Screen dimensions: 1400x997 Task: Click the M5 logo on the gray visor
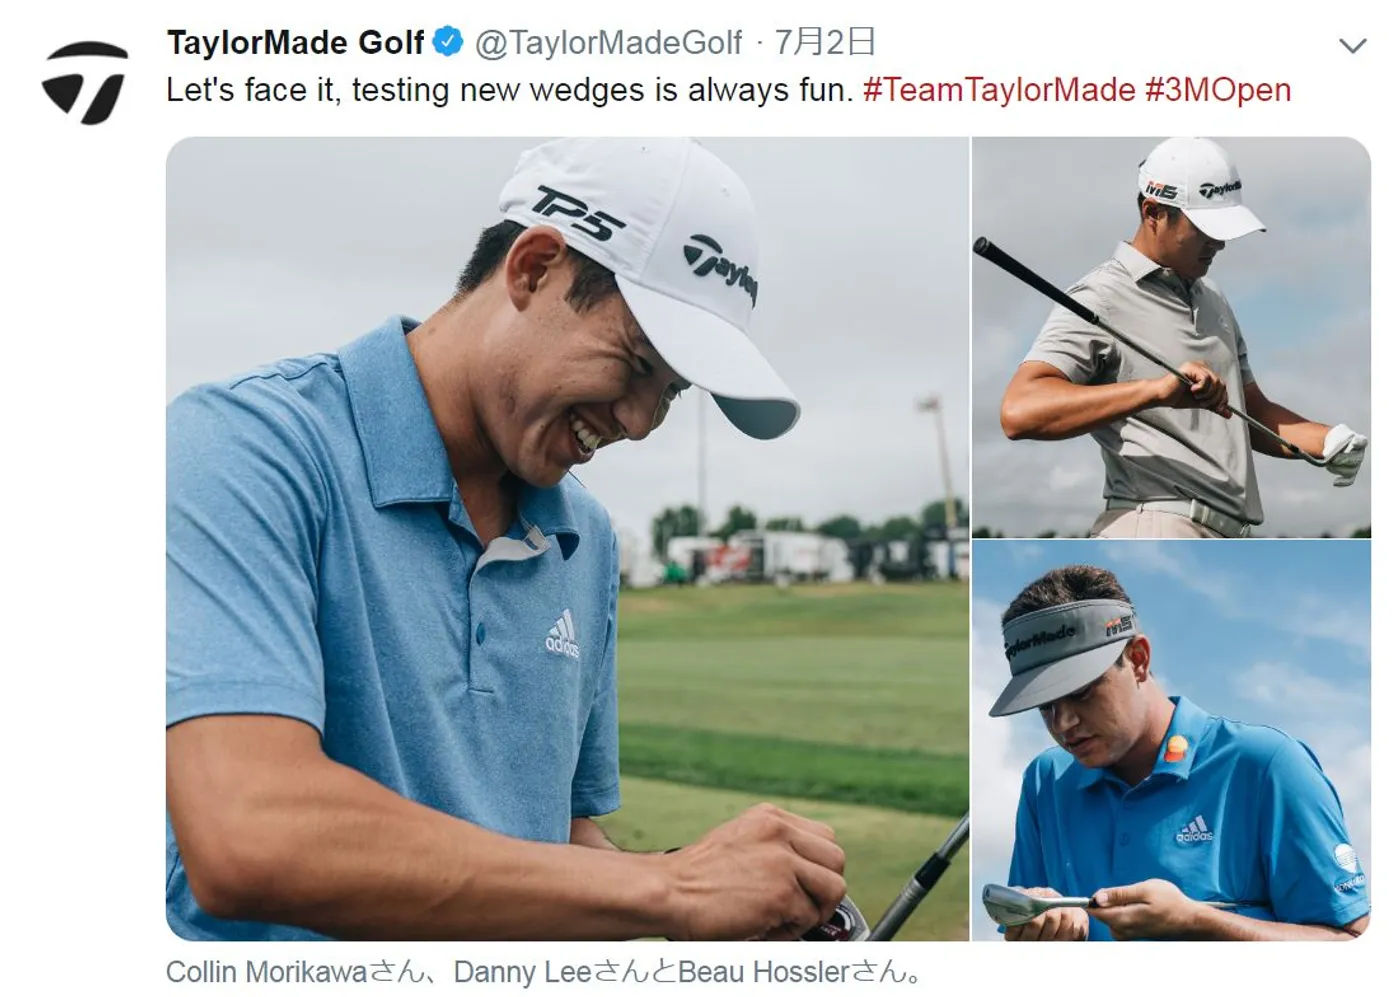pyautogui.click(x=1119, y=627)
